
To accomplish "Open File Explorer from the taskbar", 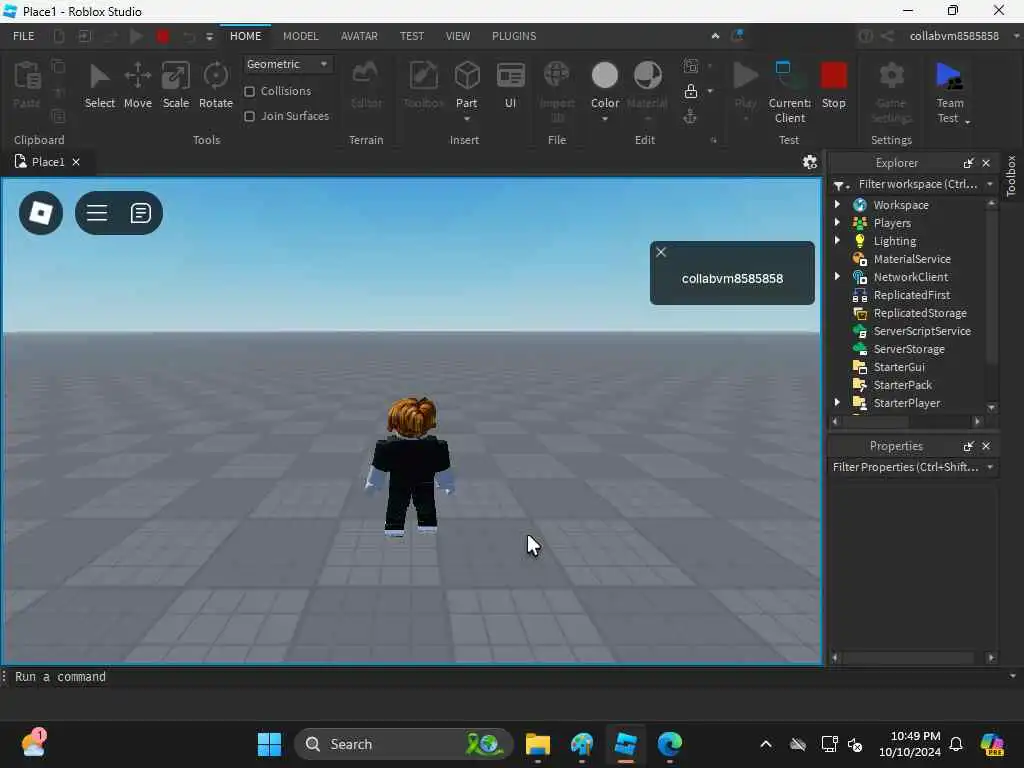I will 537,744.
